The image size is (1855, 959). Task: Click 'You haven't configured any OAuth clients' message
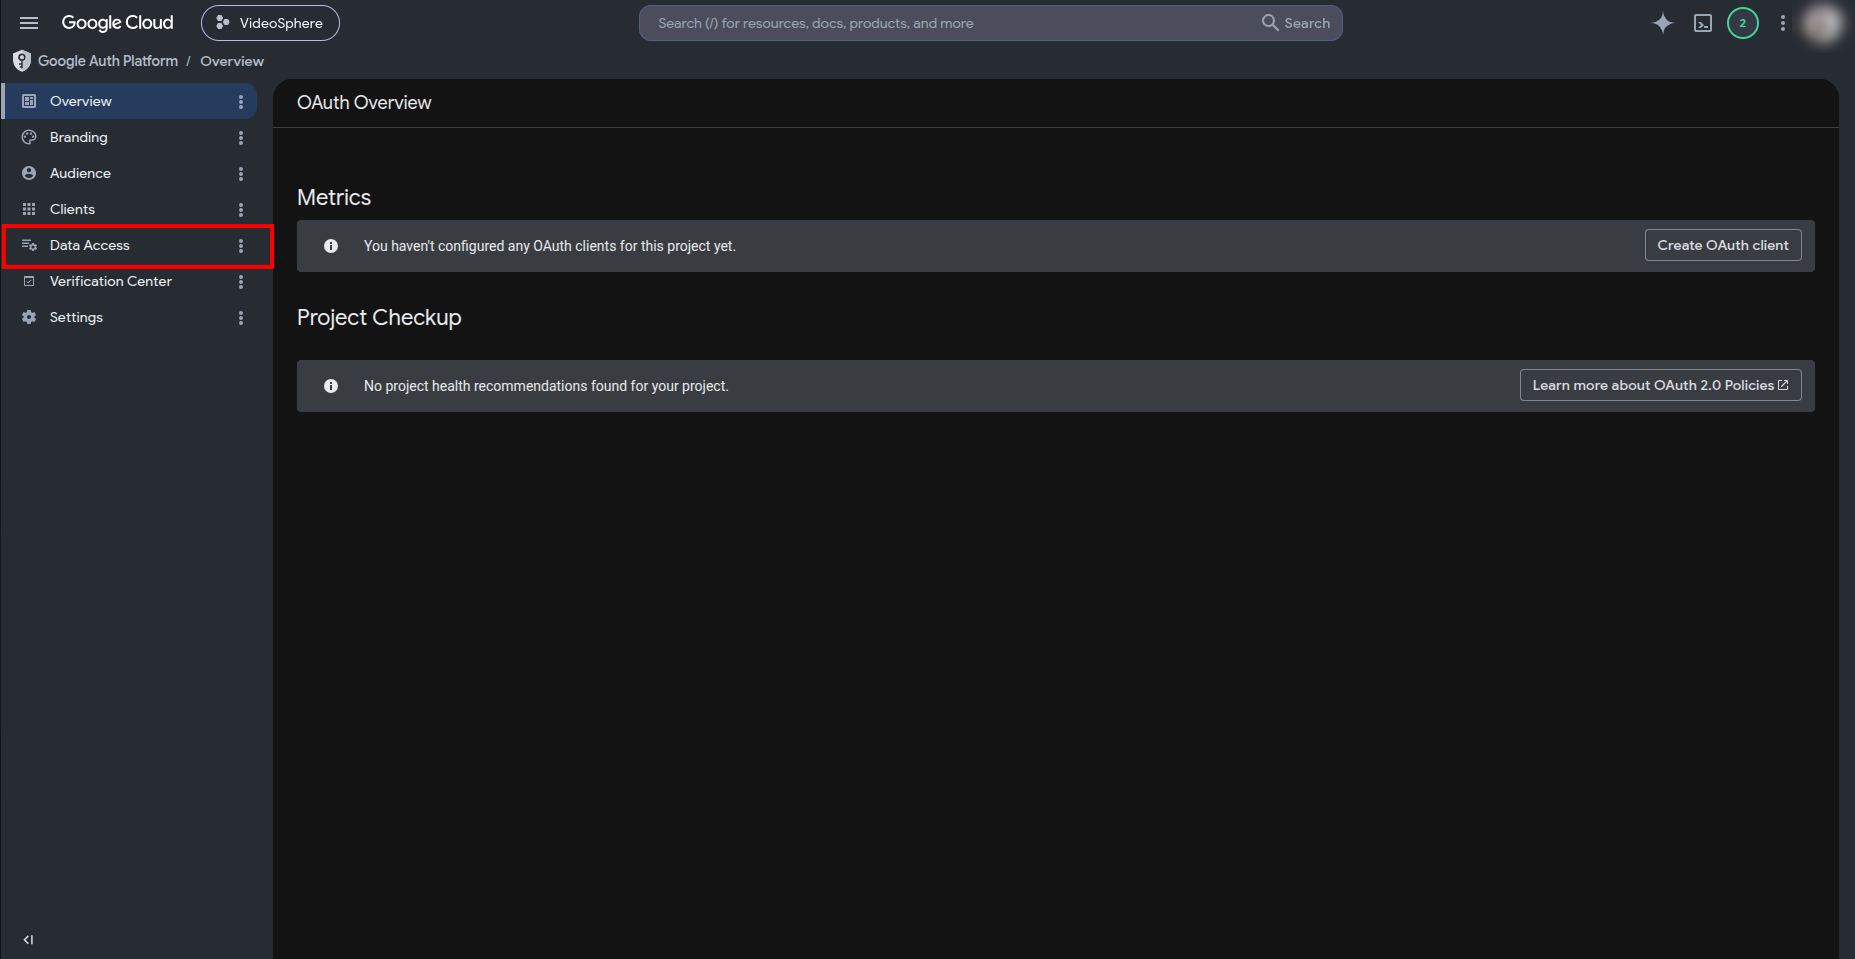tap(550, 246)
